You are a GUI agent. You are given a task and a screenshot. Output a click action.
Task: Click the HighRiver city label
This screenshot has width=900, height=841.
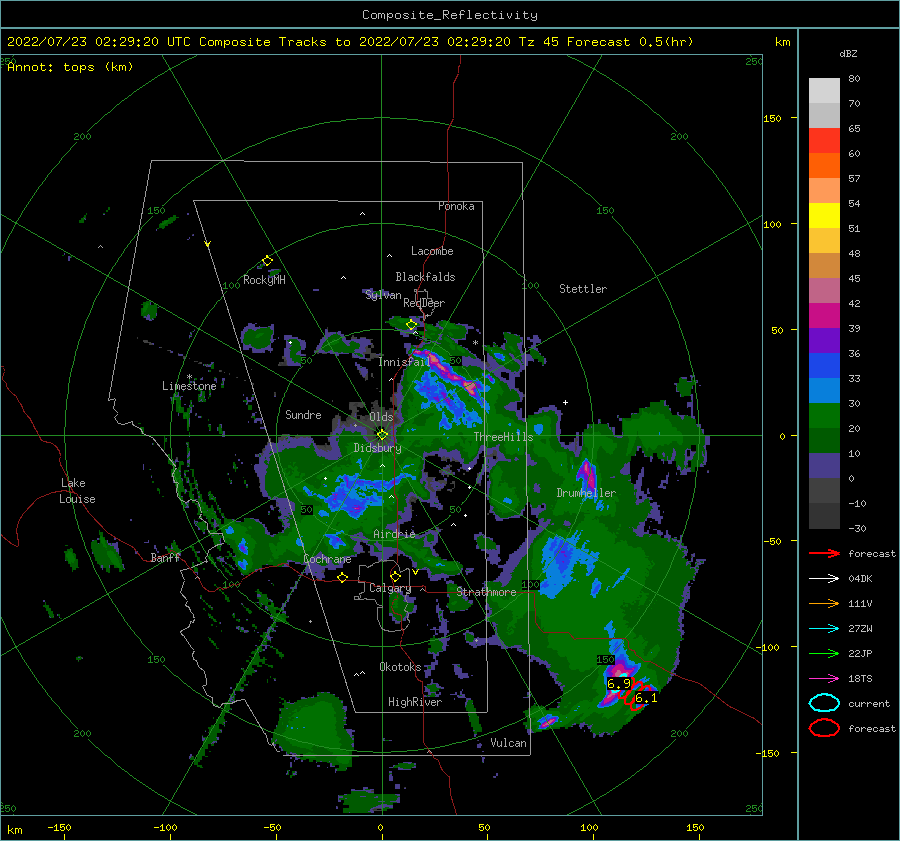(x=415, y=702)
